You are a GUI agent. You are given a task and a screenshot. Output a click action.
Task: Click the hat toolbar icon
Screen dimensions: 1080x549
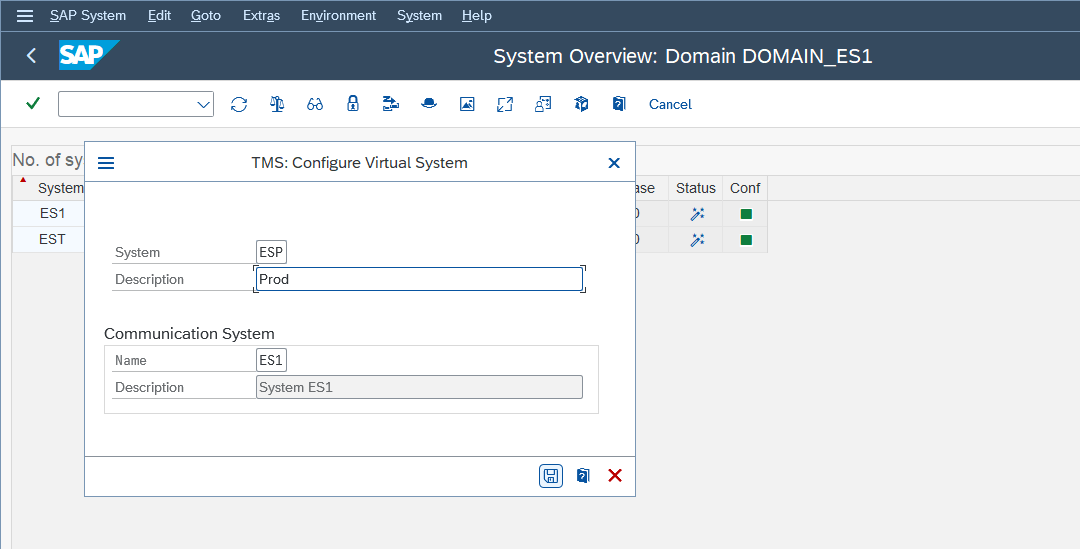(x=429, y=104)
